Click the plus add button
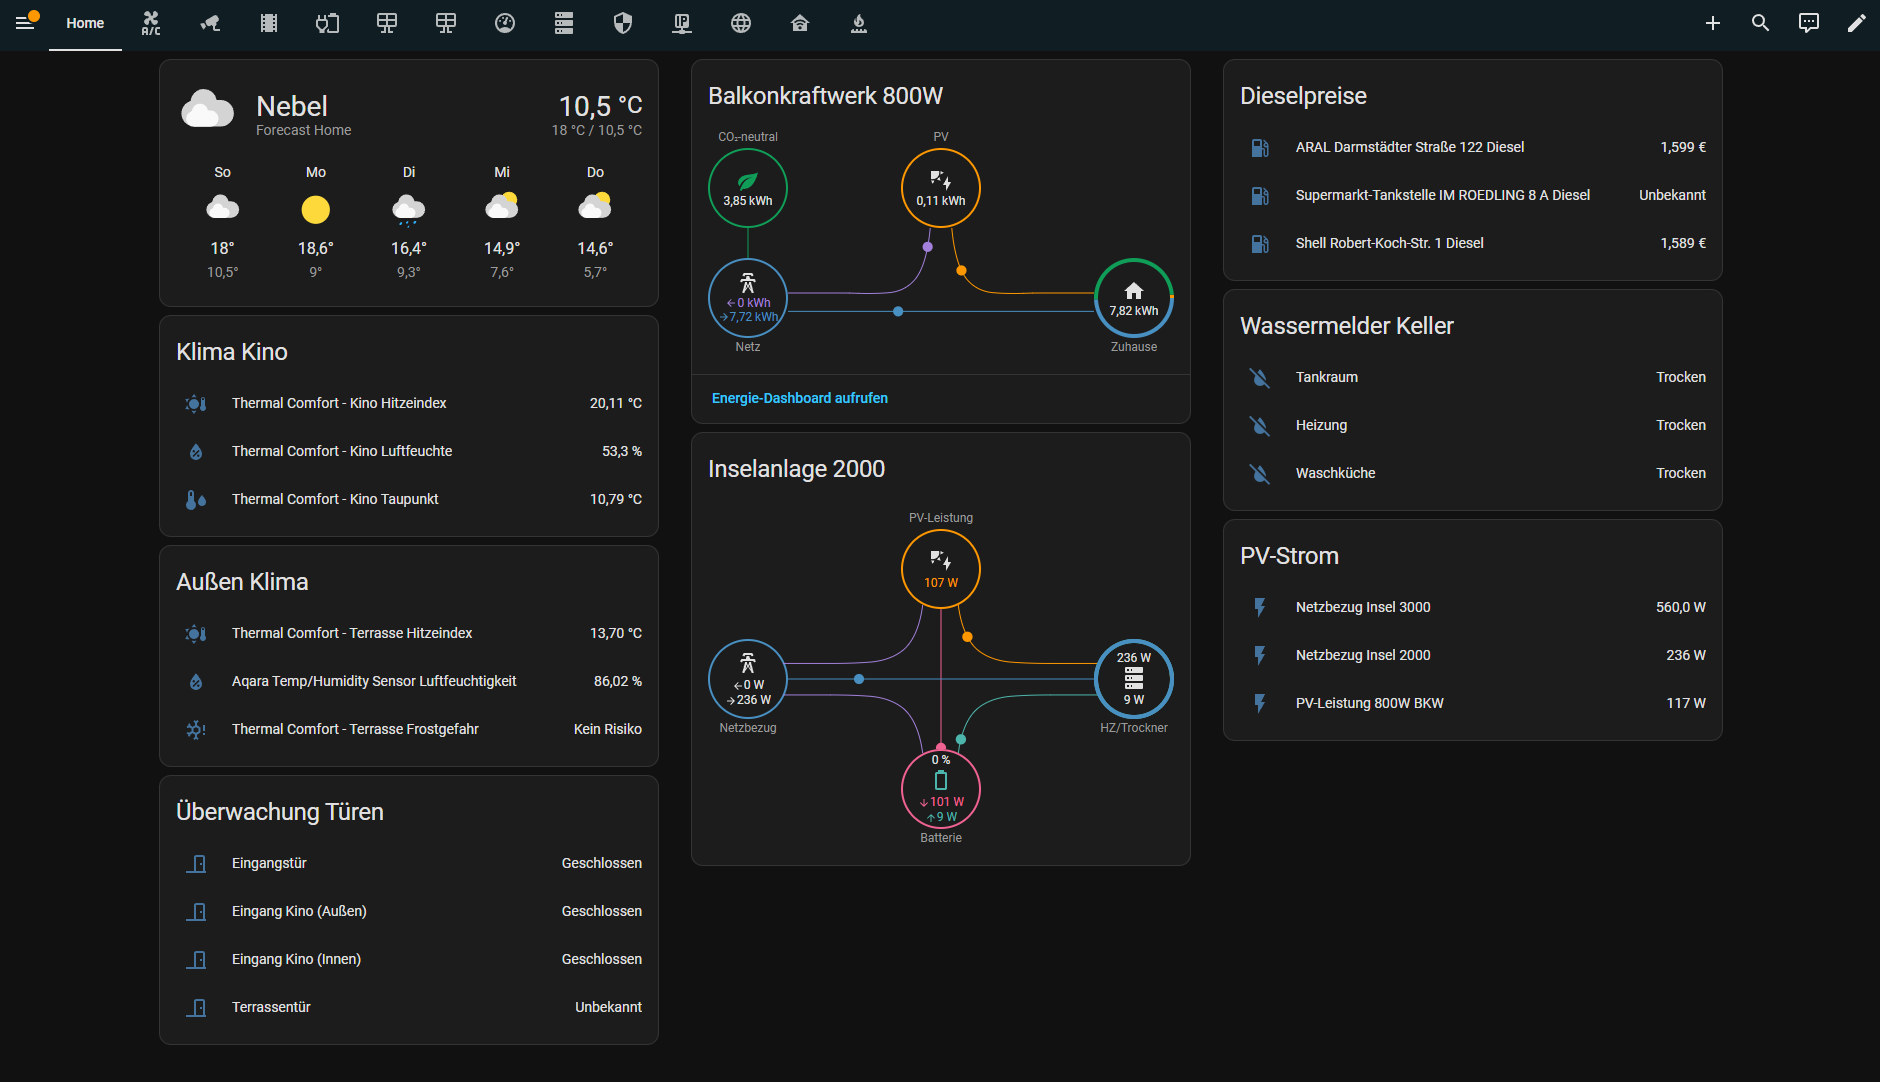The image size is (1880, 1082). (1713, 23)
